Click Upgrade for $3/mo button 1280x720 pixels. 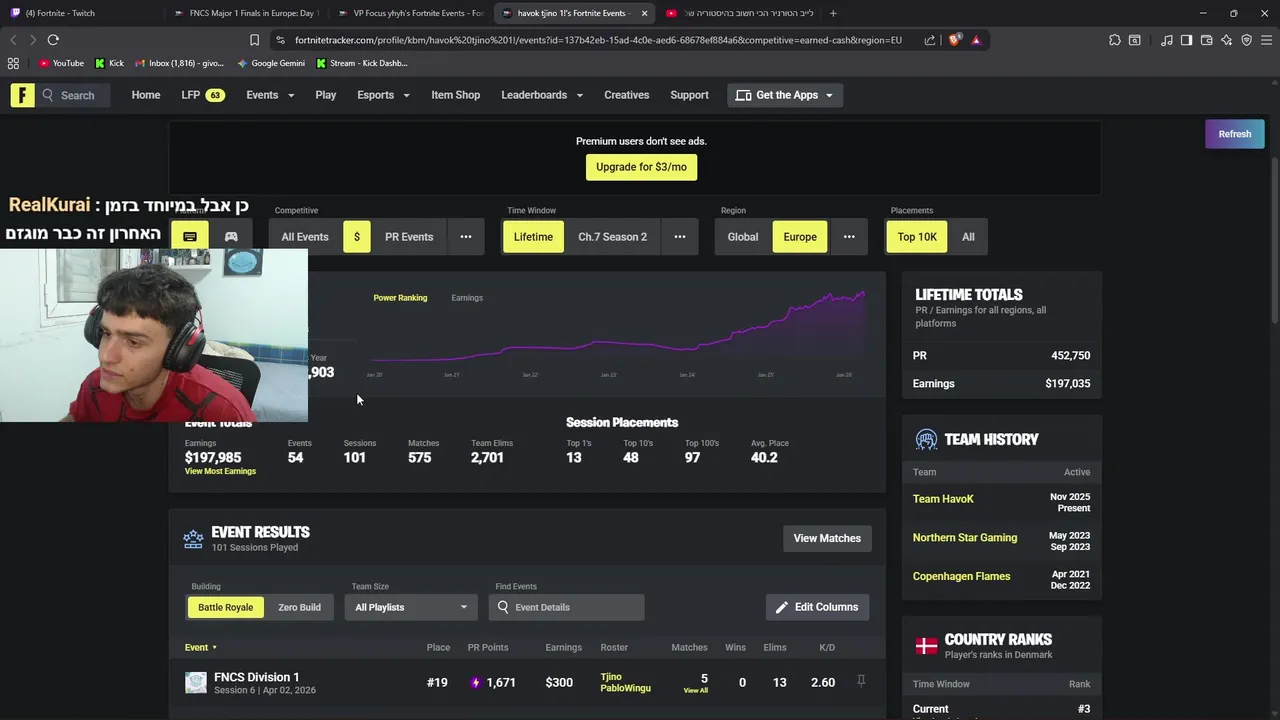[x=641, y=167]
